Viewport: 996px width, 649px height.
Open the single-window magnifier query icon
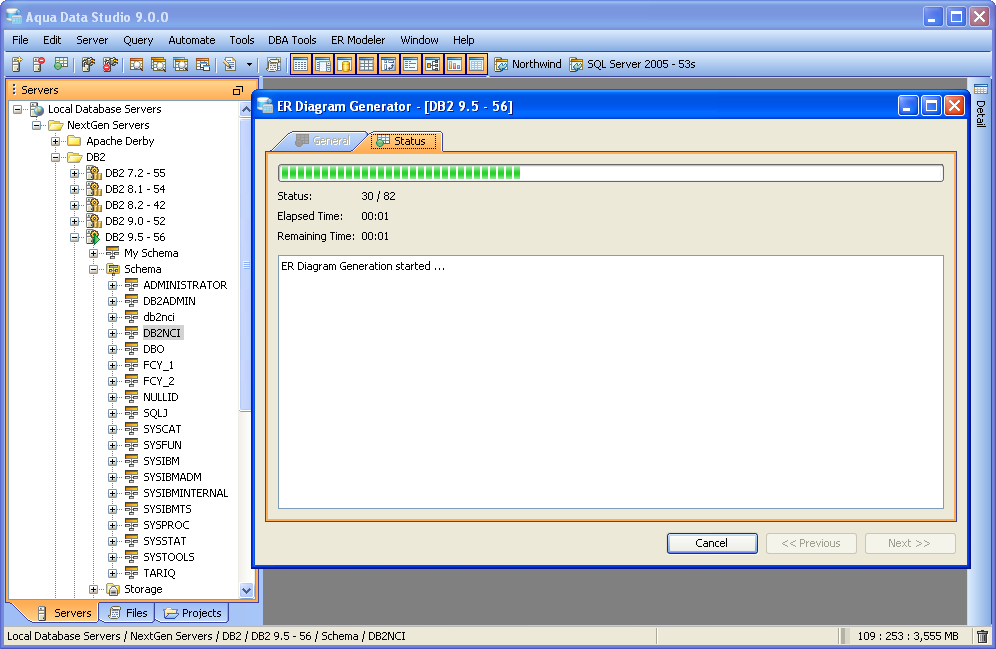click(x=136, y=64)
